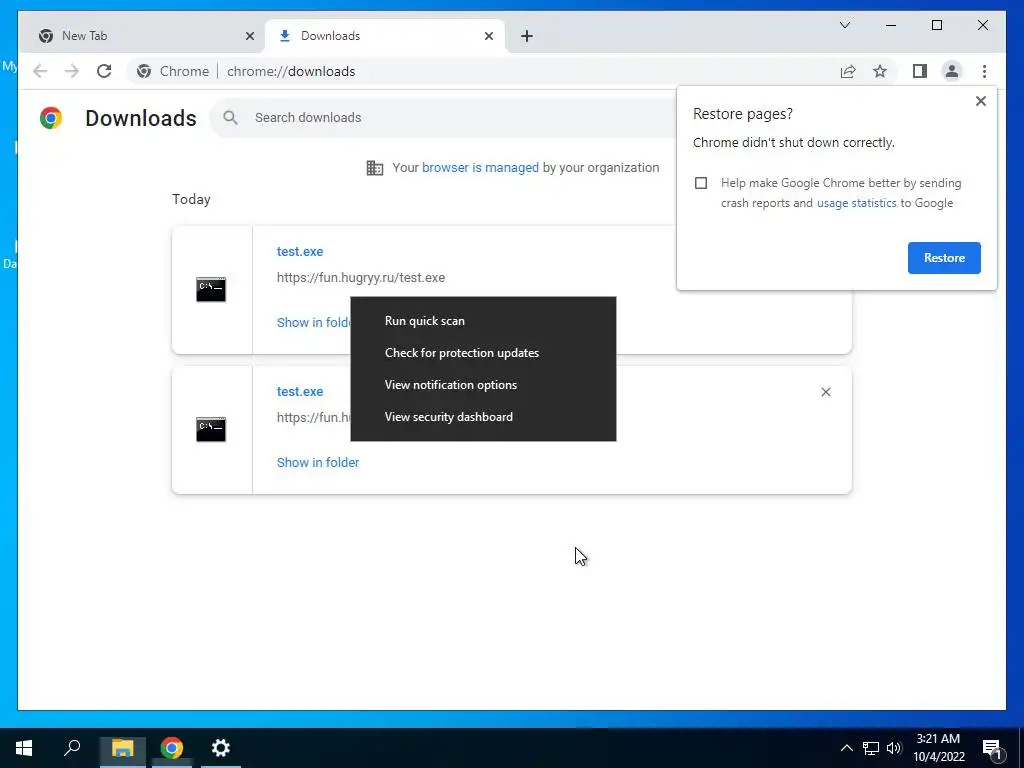Viewport: 1024px width, 768px height.
Task: Open the side panel icon
Action: point(920,71)
